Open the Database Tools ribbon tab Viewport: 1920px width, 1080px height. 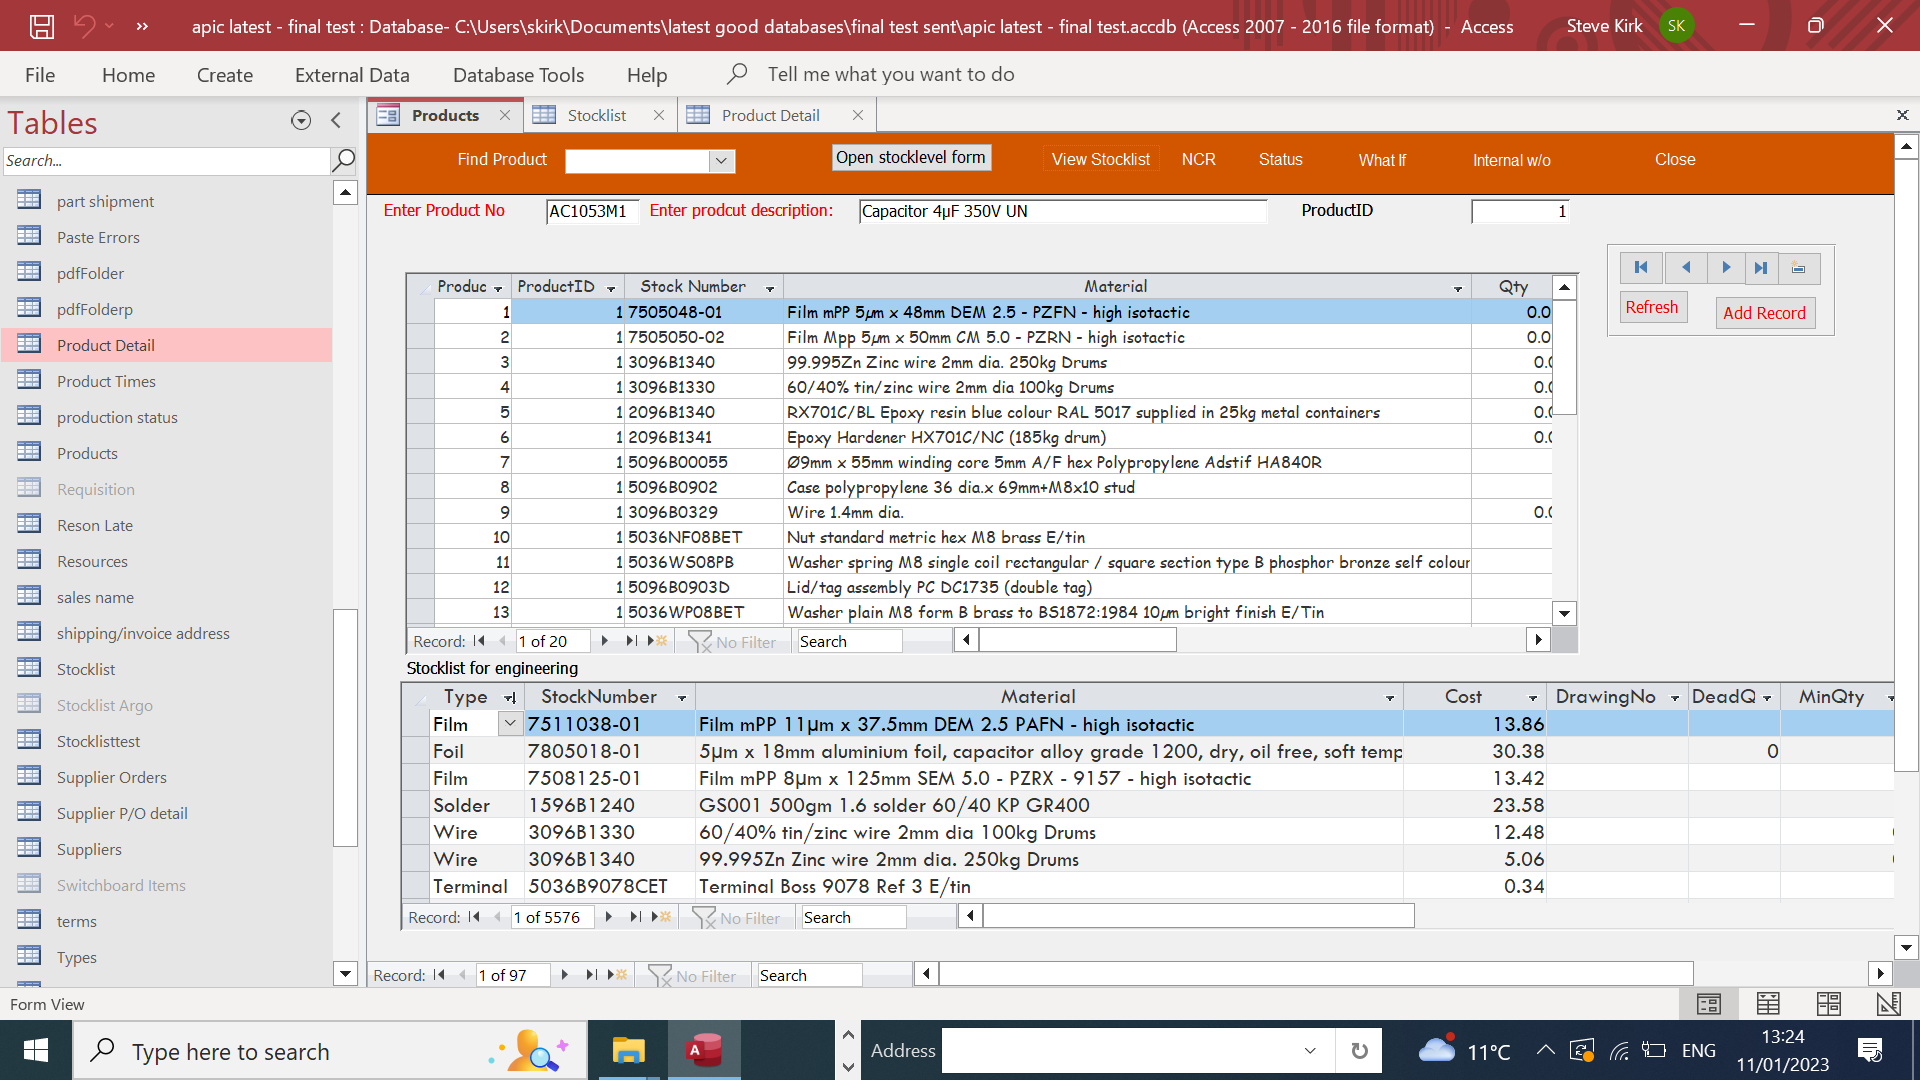(518, 74)
